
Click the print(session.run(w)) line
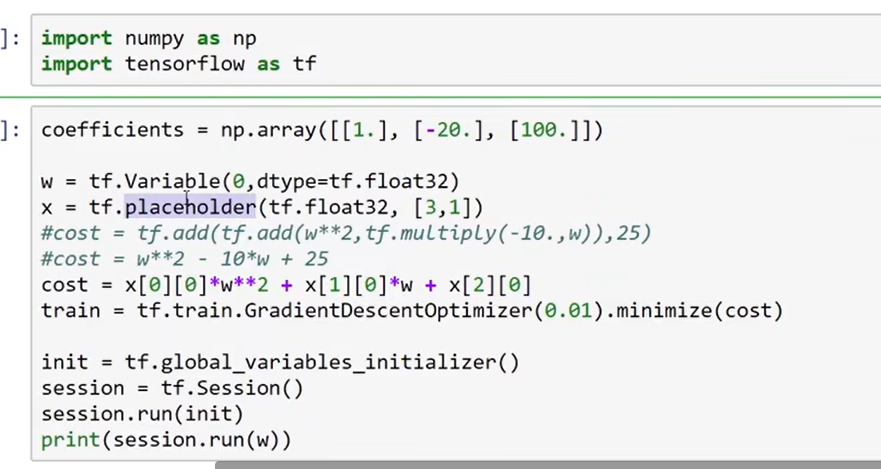(x=166, y=440)
